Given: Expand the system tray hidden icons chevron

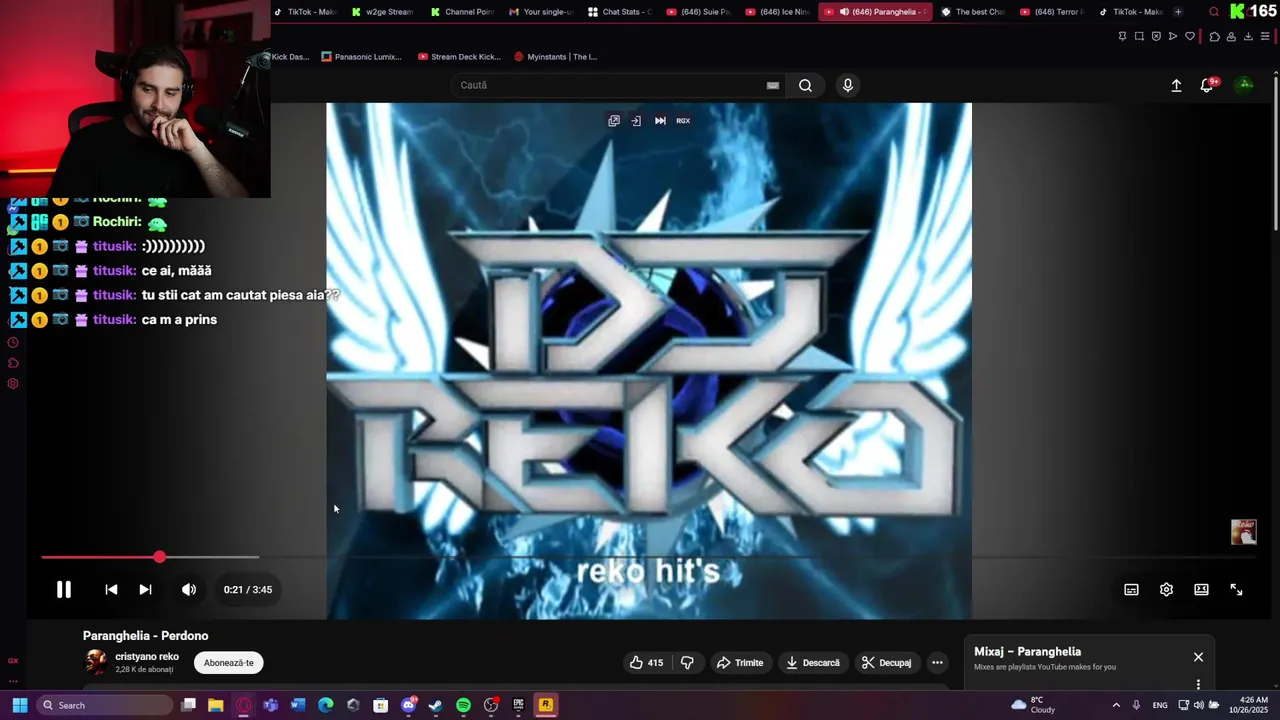Looking at the screenshot, I should tap(1116, 705).
